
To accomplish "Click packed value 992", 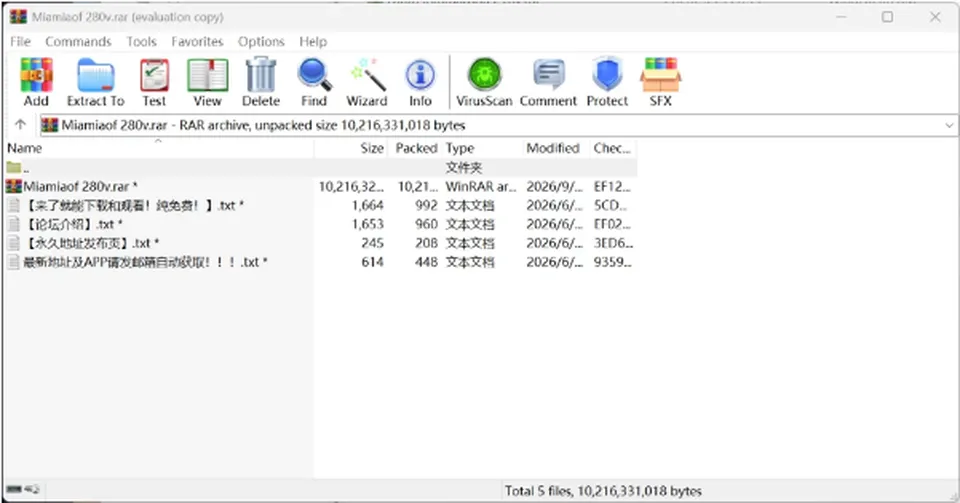I will [426, 206].
